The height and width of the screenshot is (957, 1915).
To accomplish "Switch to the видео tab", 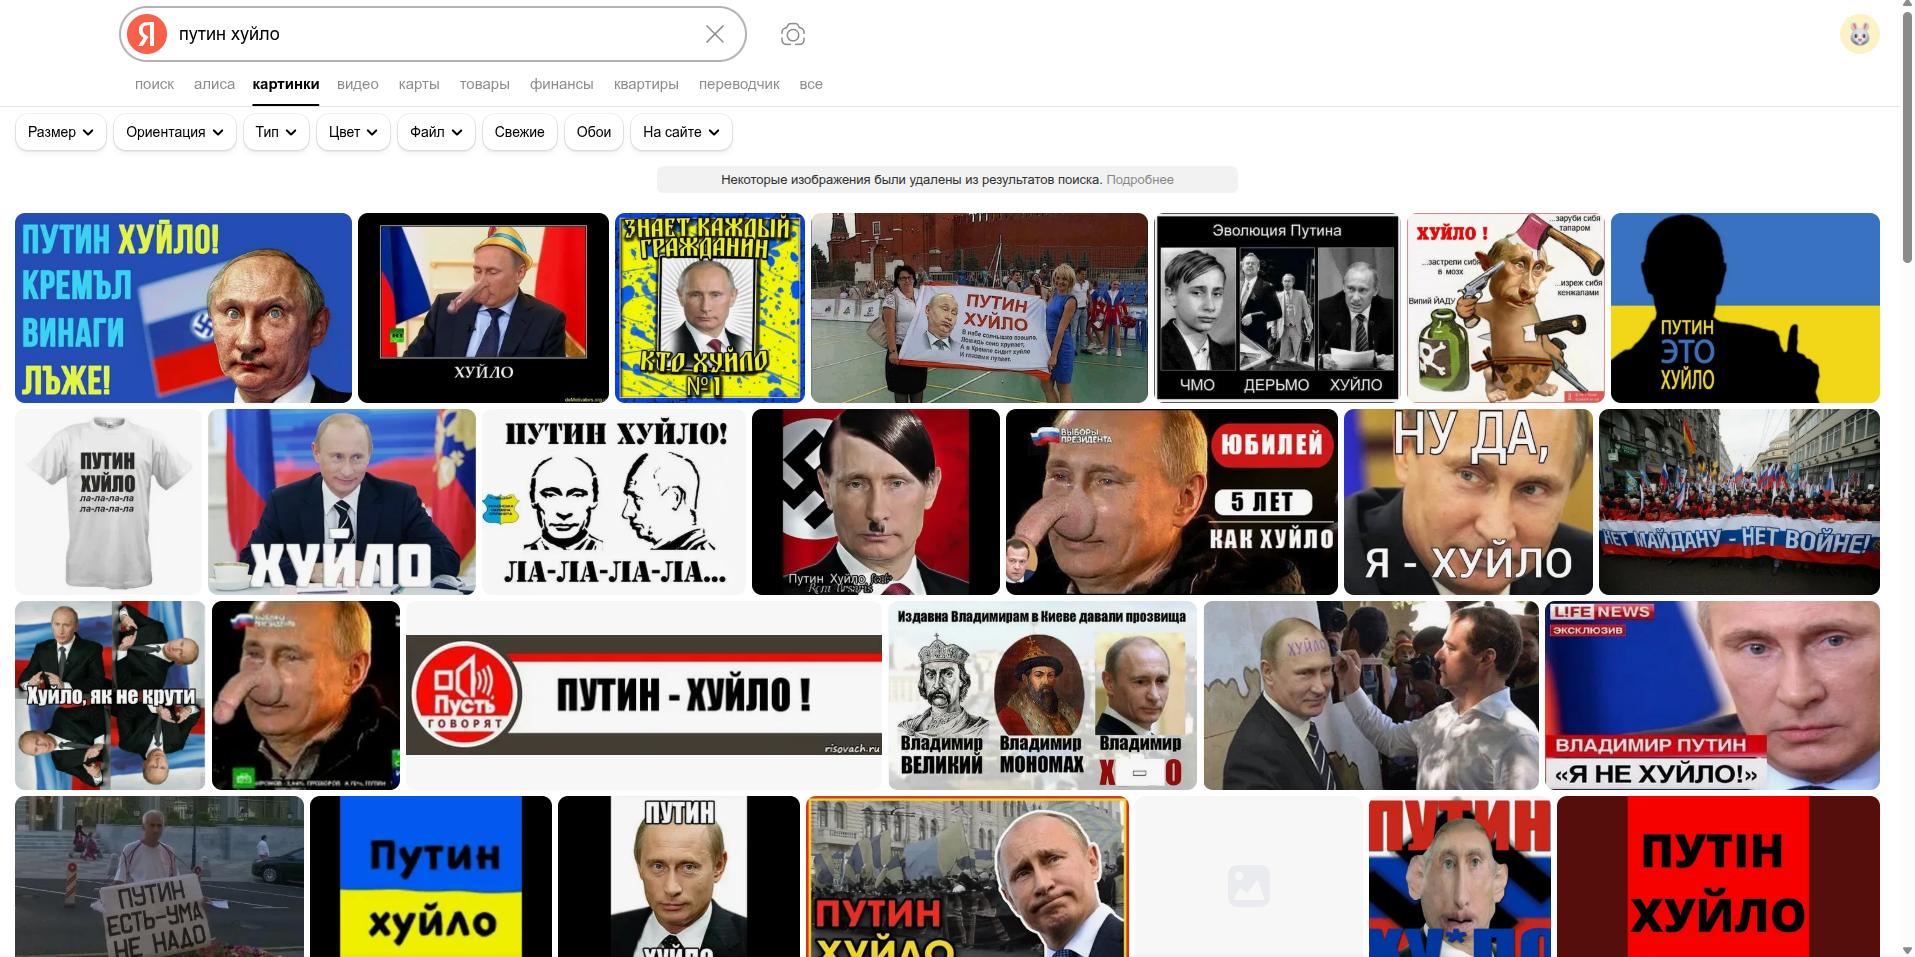I will (358, 84).
